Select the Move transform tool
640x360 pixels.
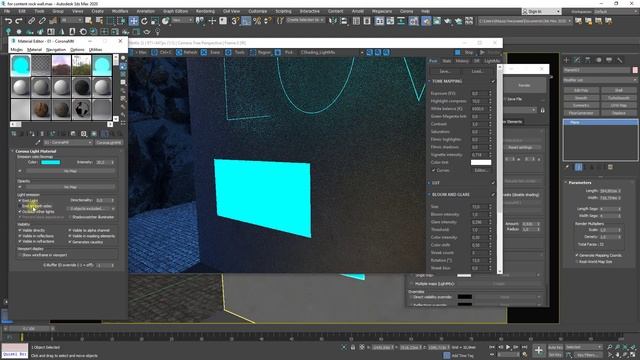click(133, 21)
